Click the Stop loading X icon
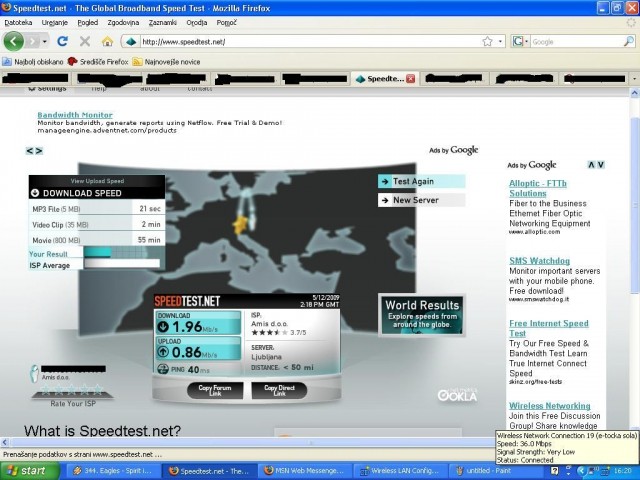This screenshot has width=640, height=480. [85, 41]
